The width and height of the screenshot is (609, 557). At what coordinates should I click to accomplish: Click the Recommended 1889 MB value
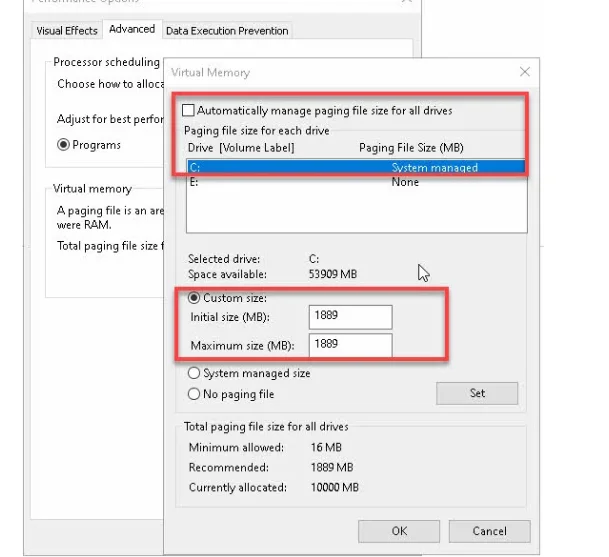332,467
